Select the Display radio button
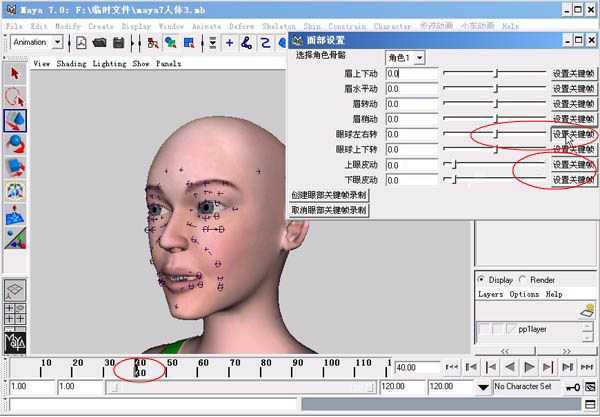The height and width of the screenshot is (417, 600). 481,280
